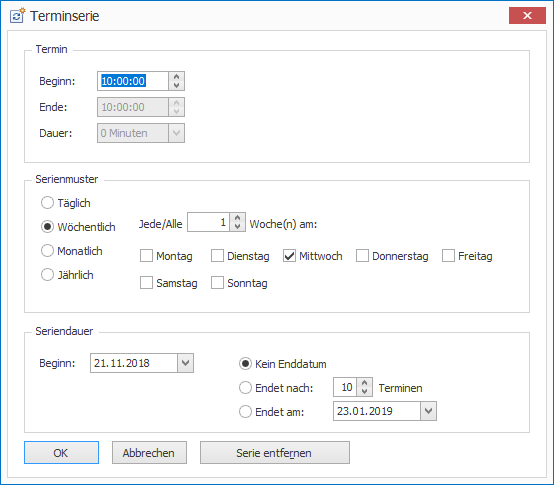554x485 pixels.
Task: Decrease the Beginn time with down arrow
Action: 176,85
